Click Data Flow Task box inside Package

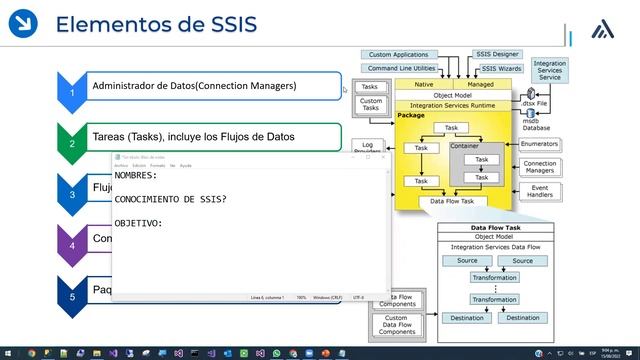point(452,201)
